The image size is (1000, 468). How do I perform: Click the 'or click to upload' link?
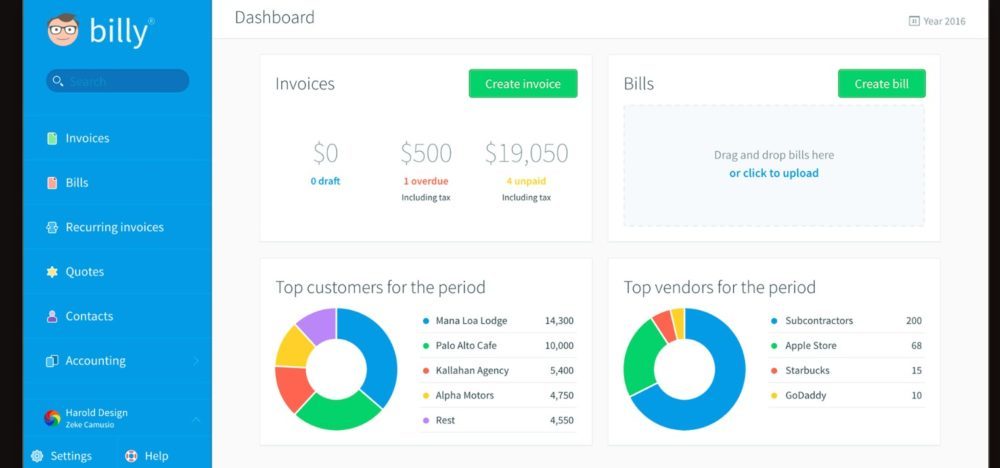coord(773,173)
